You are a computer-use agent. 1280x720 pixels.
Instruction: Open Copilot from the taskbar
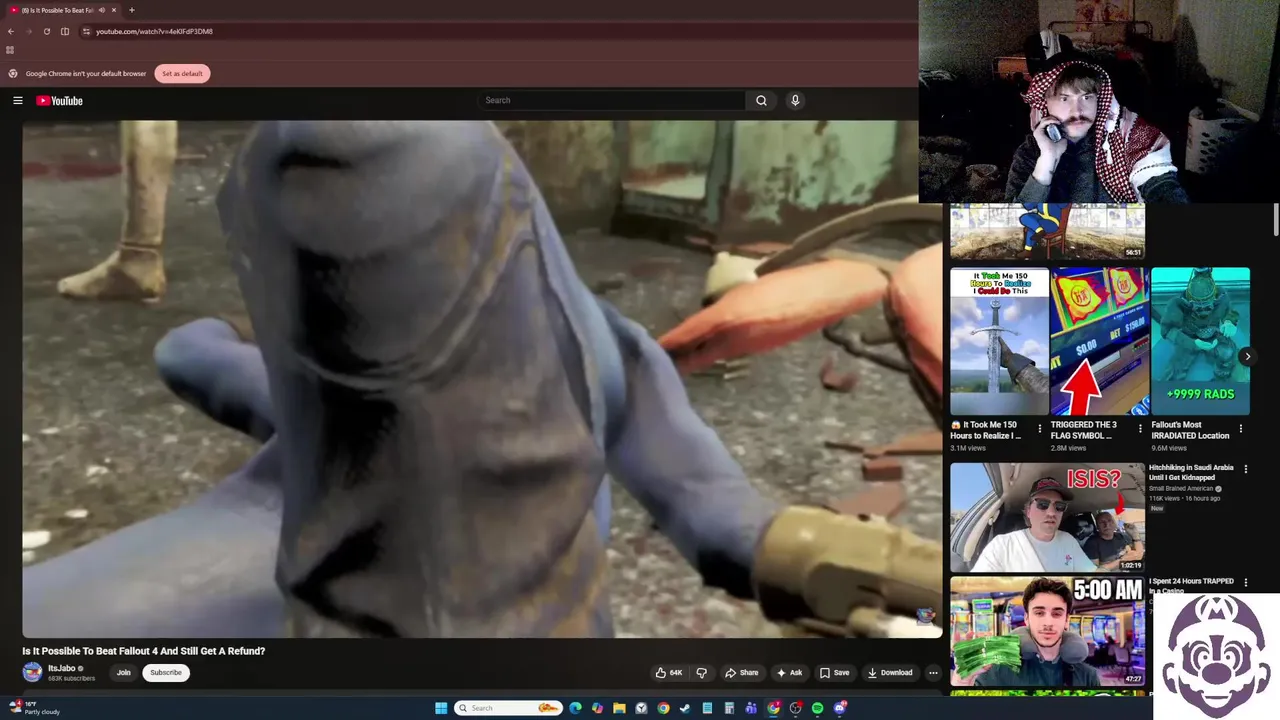click(597, 708)
